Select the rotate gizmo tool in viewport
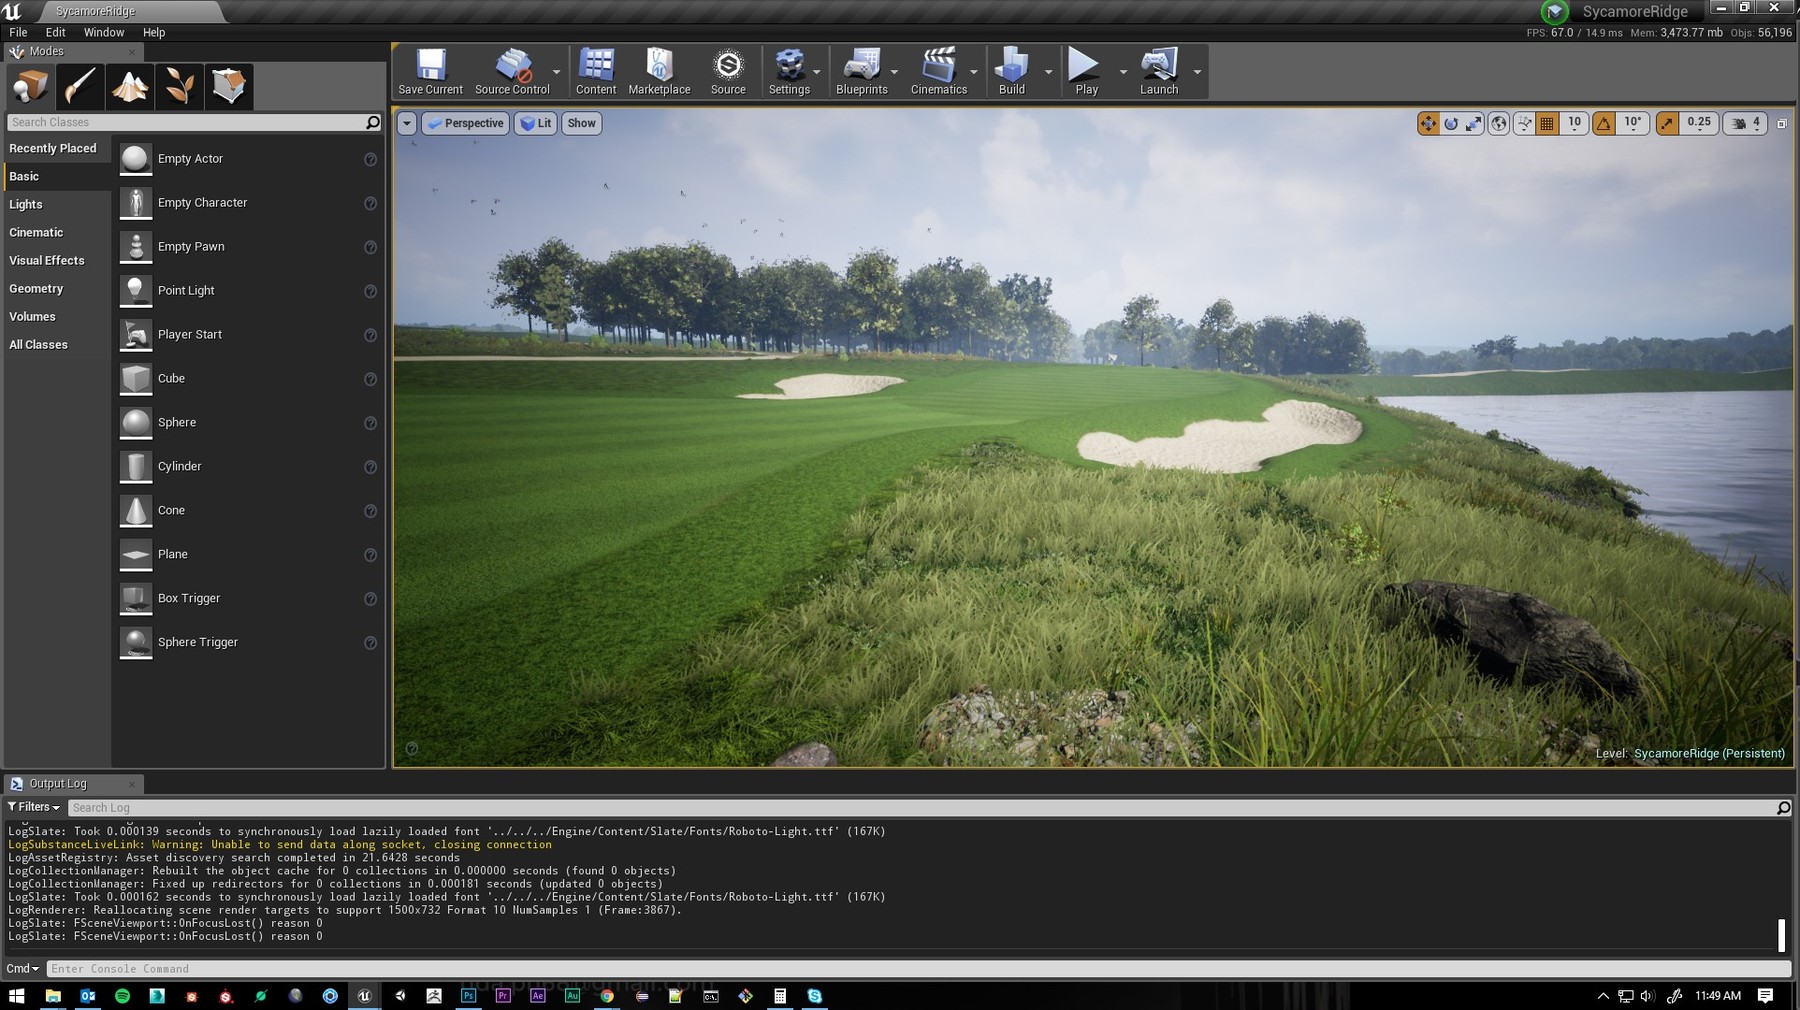1800x1010 pixels. coord(1451,123)
